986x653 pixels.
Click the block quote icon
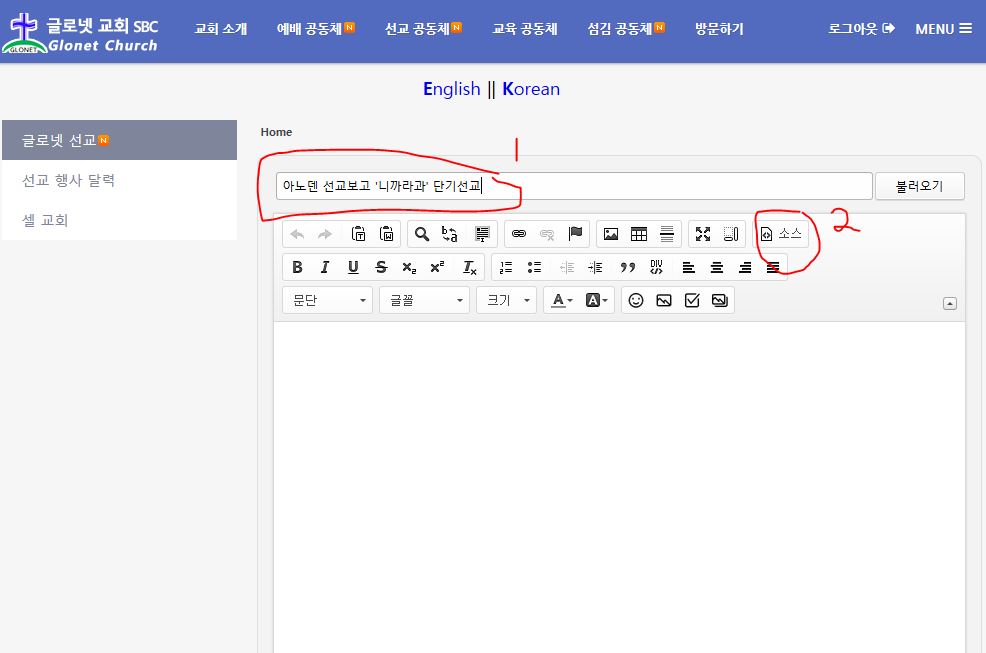click(x=628, y=267)
